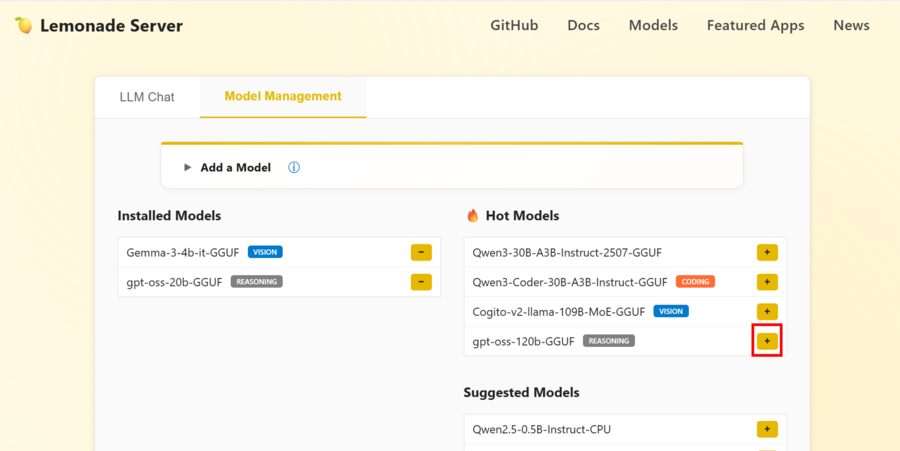This screenshot has width=900, height=451.
Task: Open the GitHub link
Action: tap(514, 25)
